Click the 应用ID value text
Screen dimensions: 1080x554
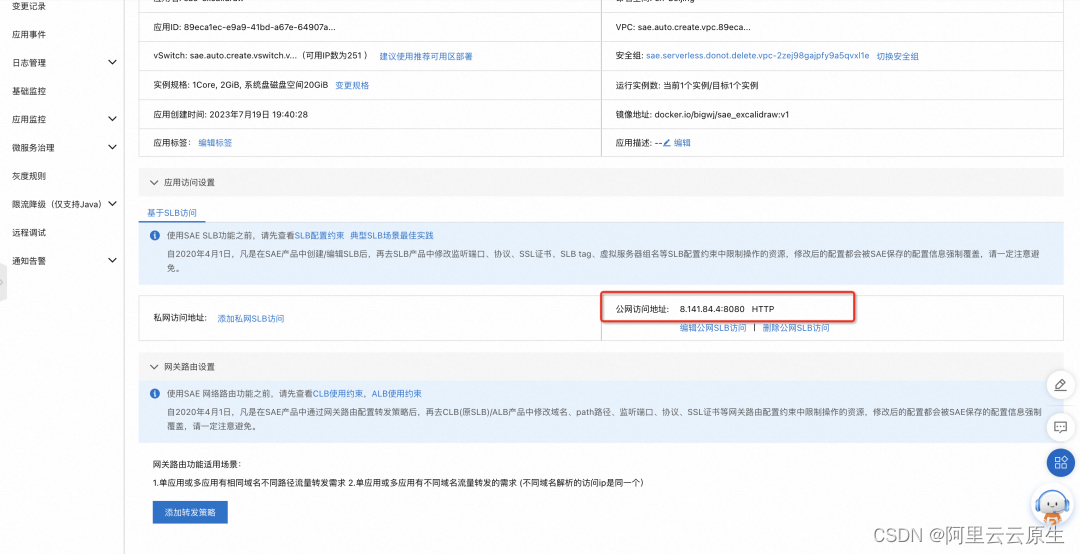(x=261, y=28)
